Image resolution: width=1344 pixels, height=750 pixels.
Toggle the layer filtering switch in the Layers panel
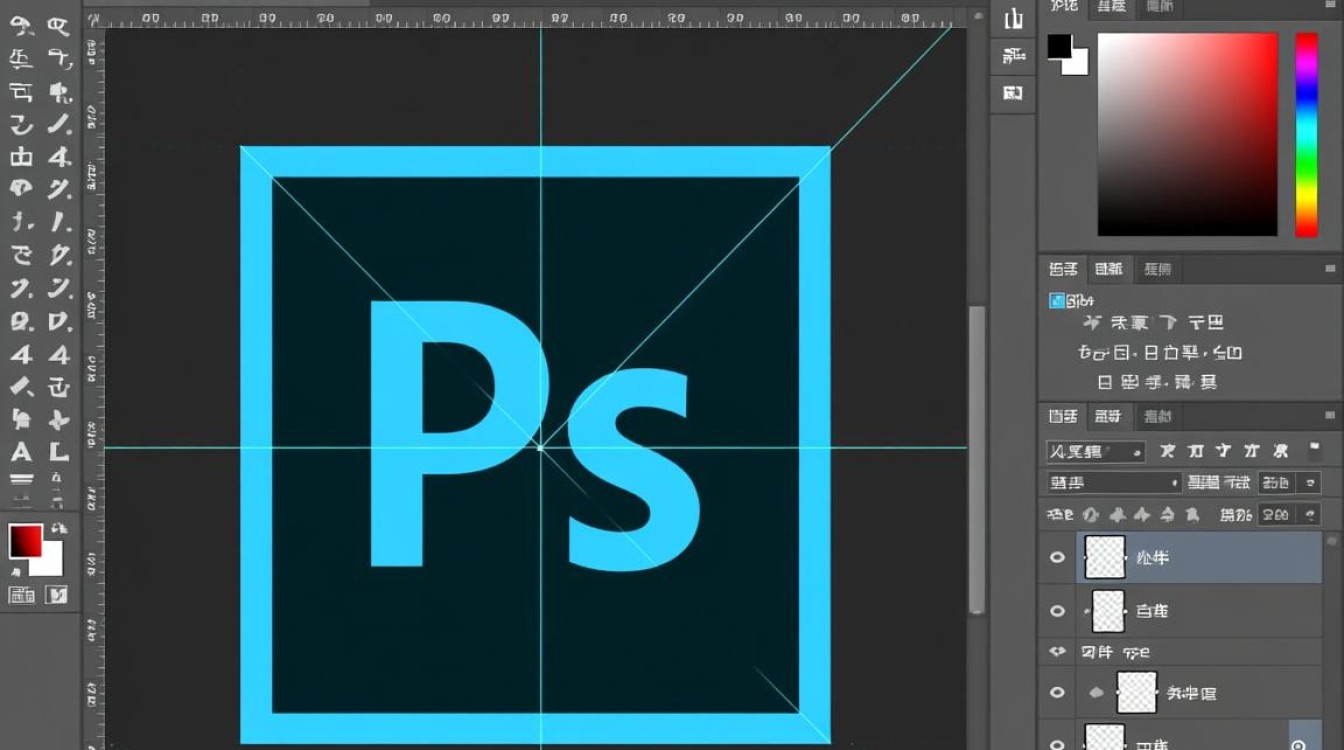pyautogui.click(x=1314, y=451)
